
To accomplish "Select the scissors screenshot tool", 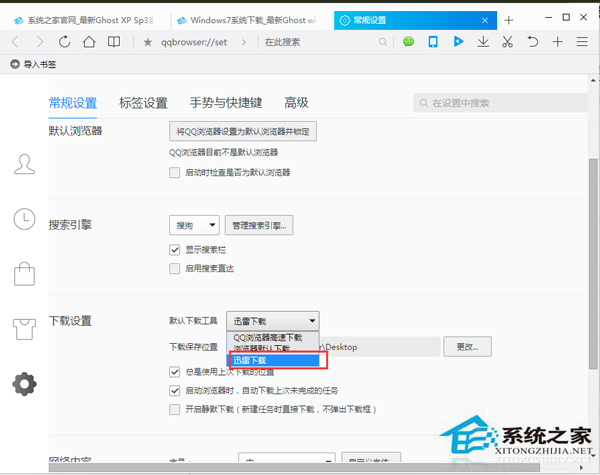I will click(507, 42).
